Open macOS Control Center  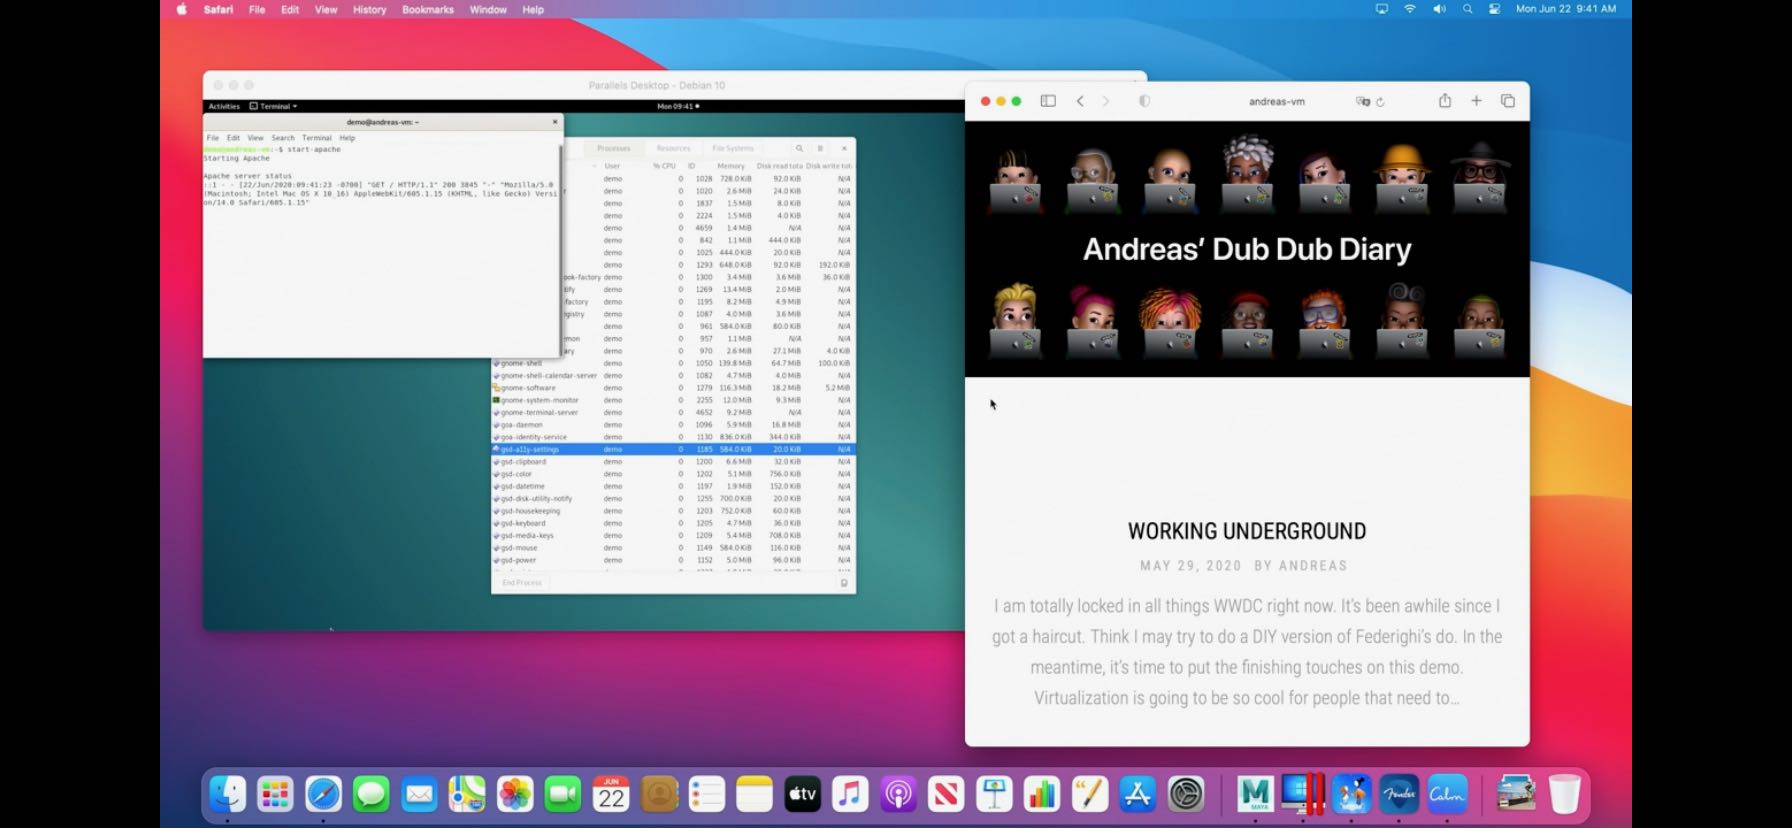point(1494,9)
